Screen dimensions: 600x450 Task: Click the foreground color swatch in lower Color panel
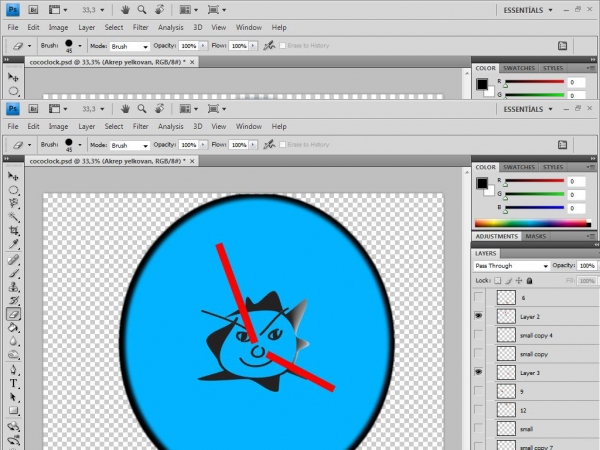click(482, 183)
